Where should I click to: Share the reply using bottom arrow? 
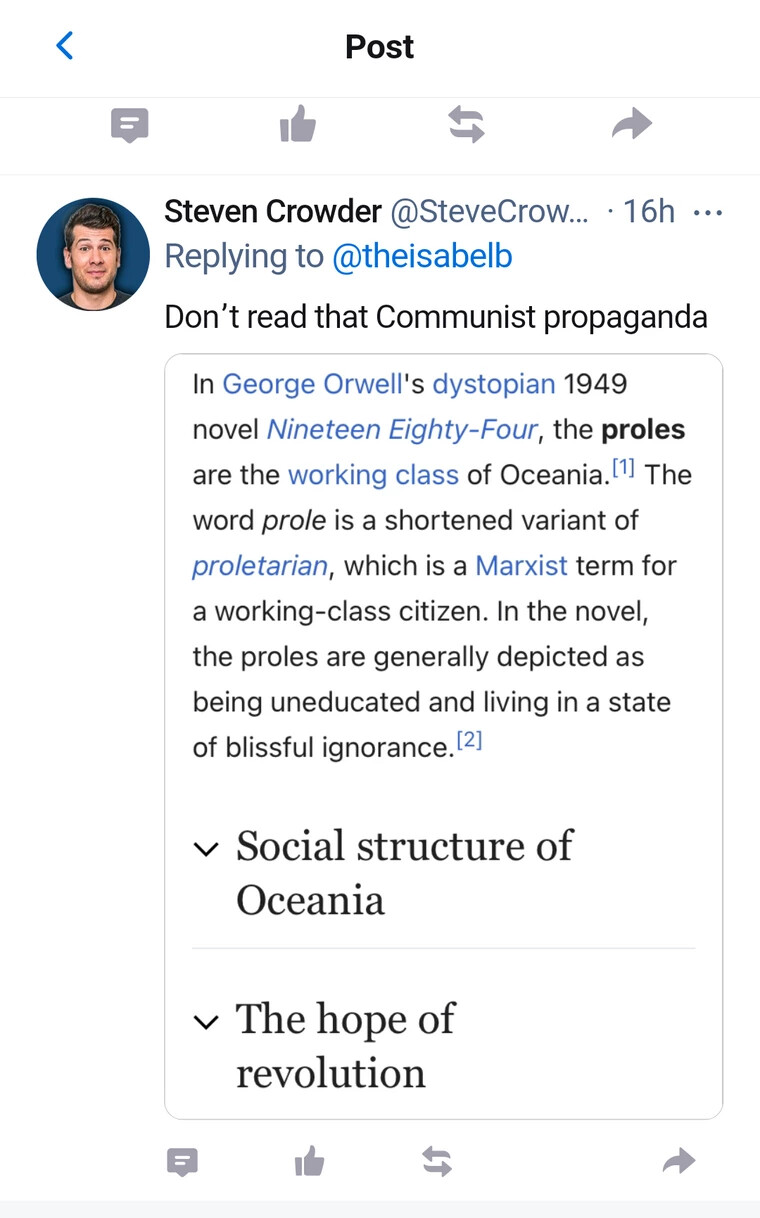point(679,1162)
